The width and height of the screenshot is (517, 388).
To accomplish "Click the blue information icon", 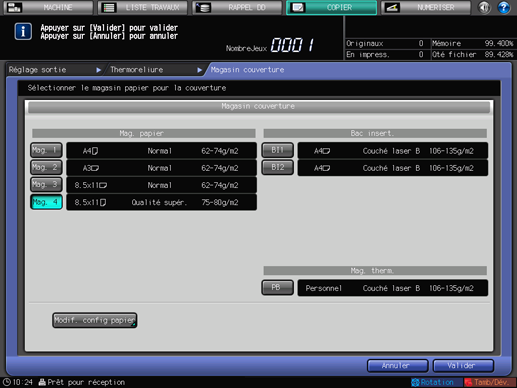I will tap(23, 32).
